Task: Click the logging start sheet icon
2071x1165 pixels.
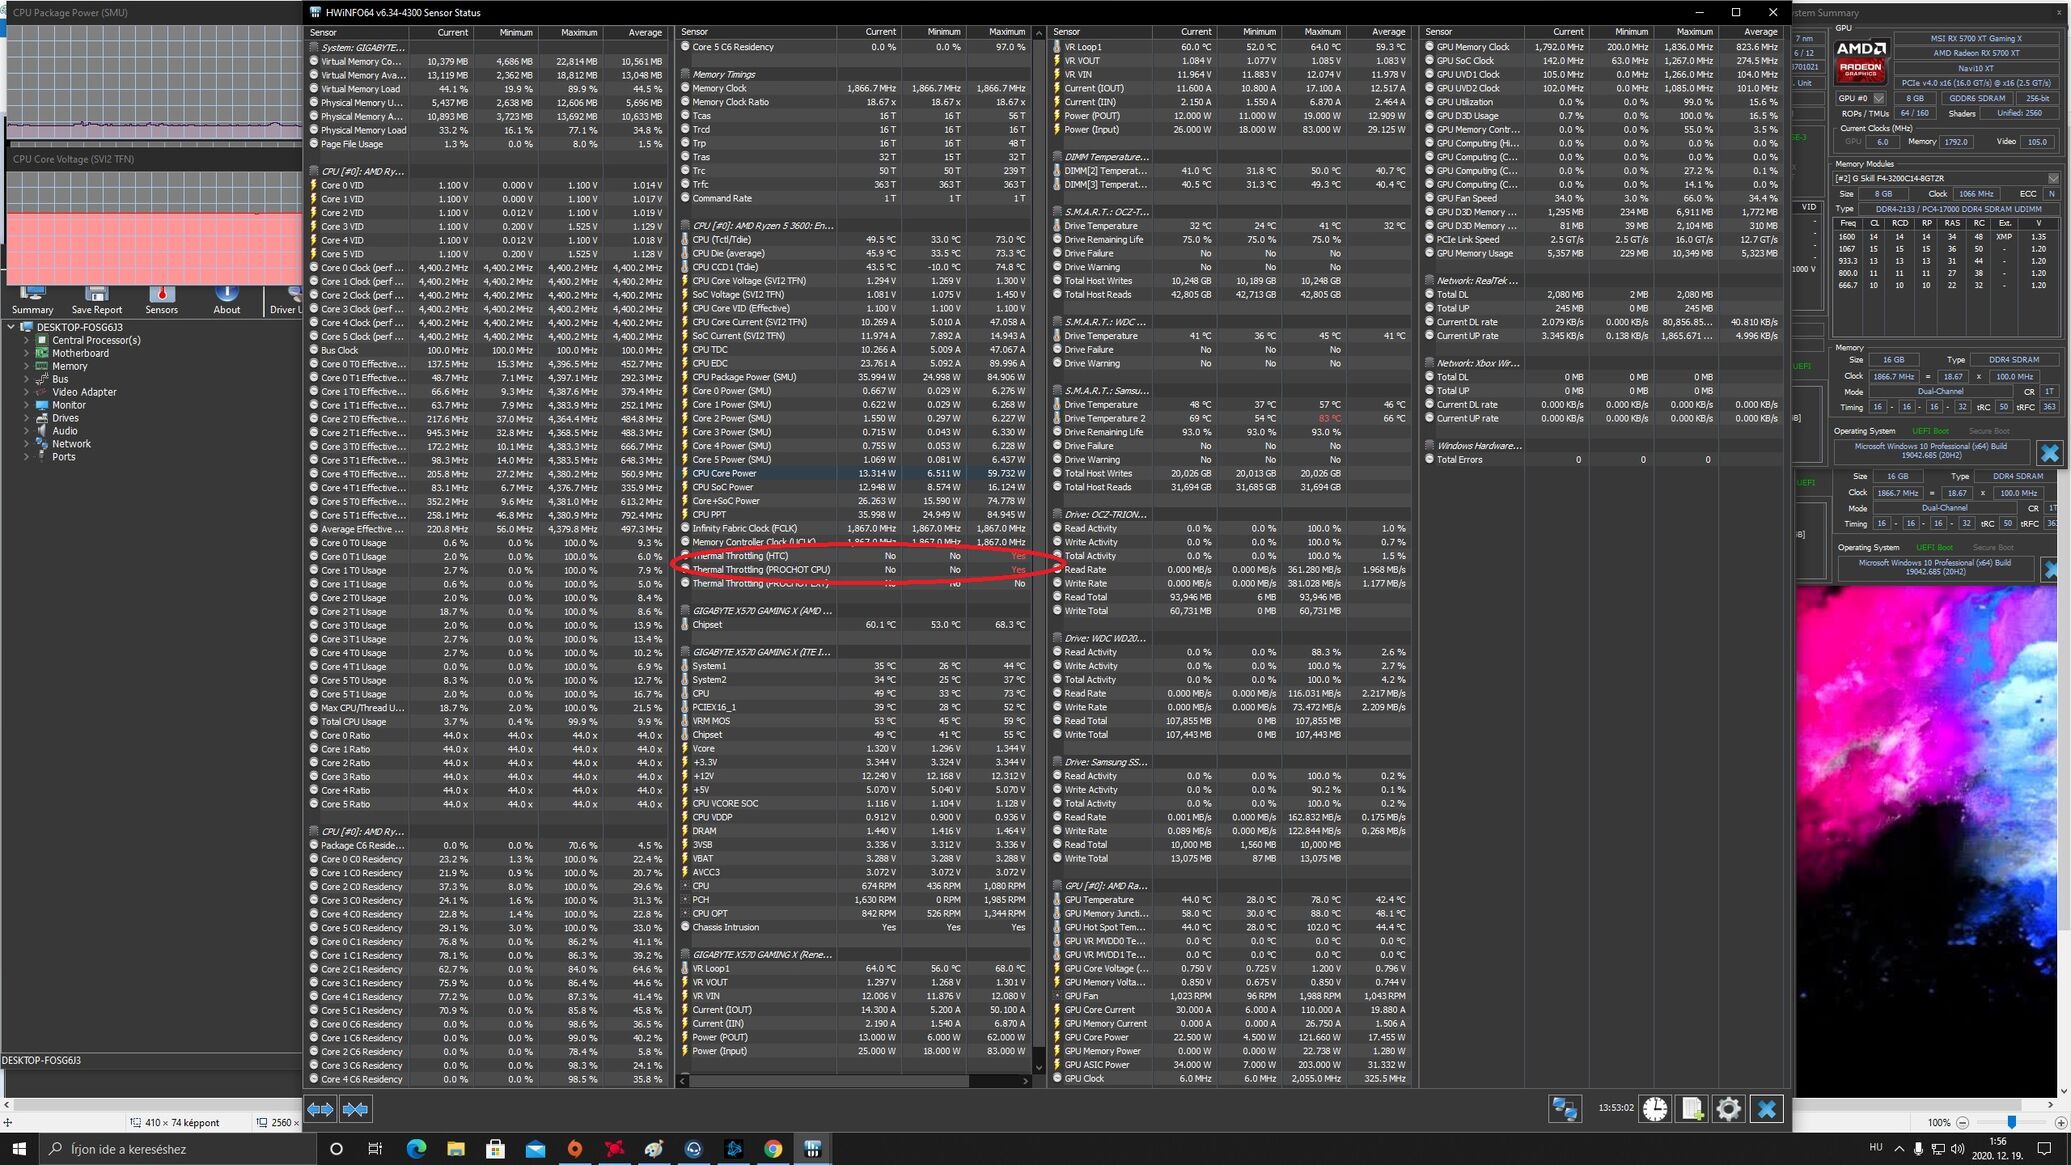Action: click(1692, 1109)
